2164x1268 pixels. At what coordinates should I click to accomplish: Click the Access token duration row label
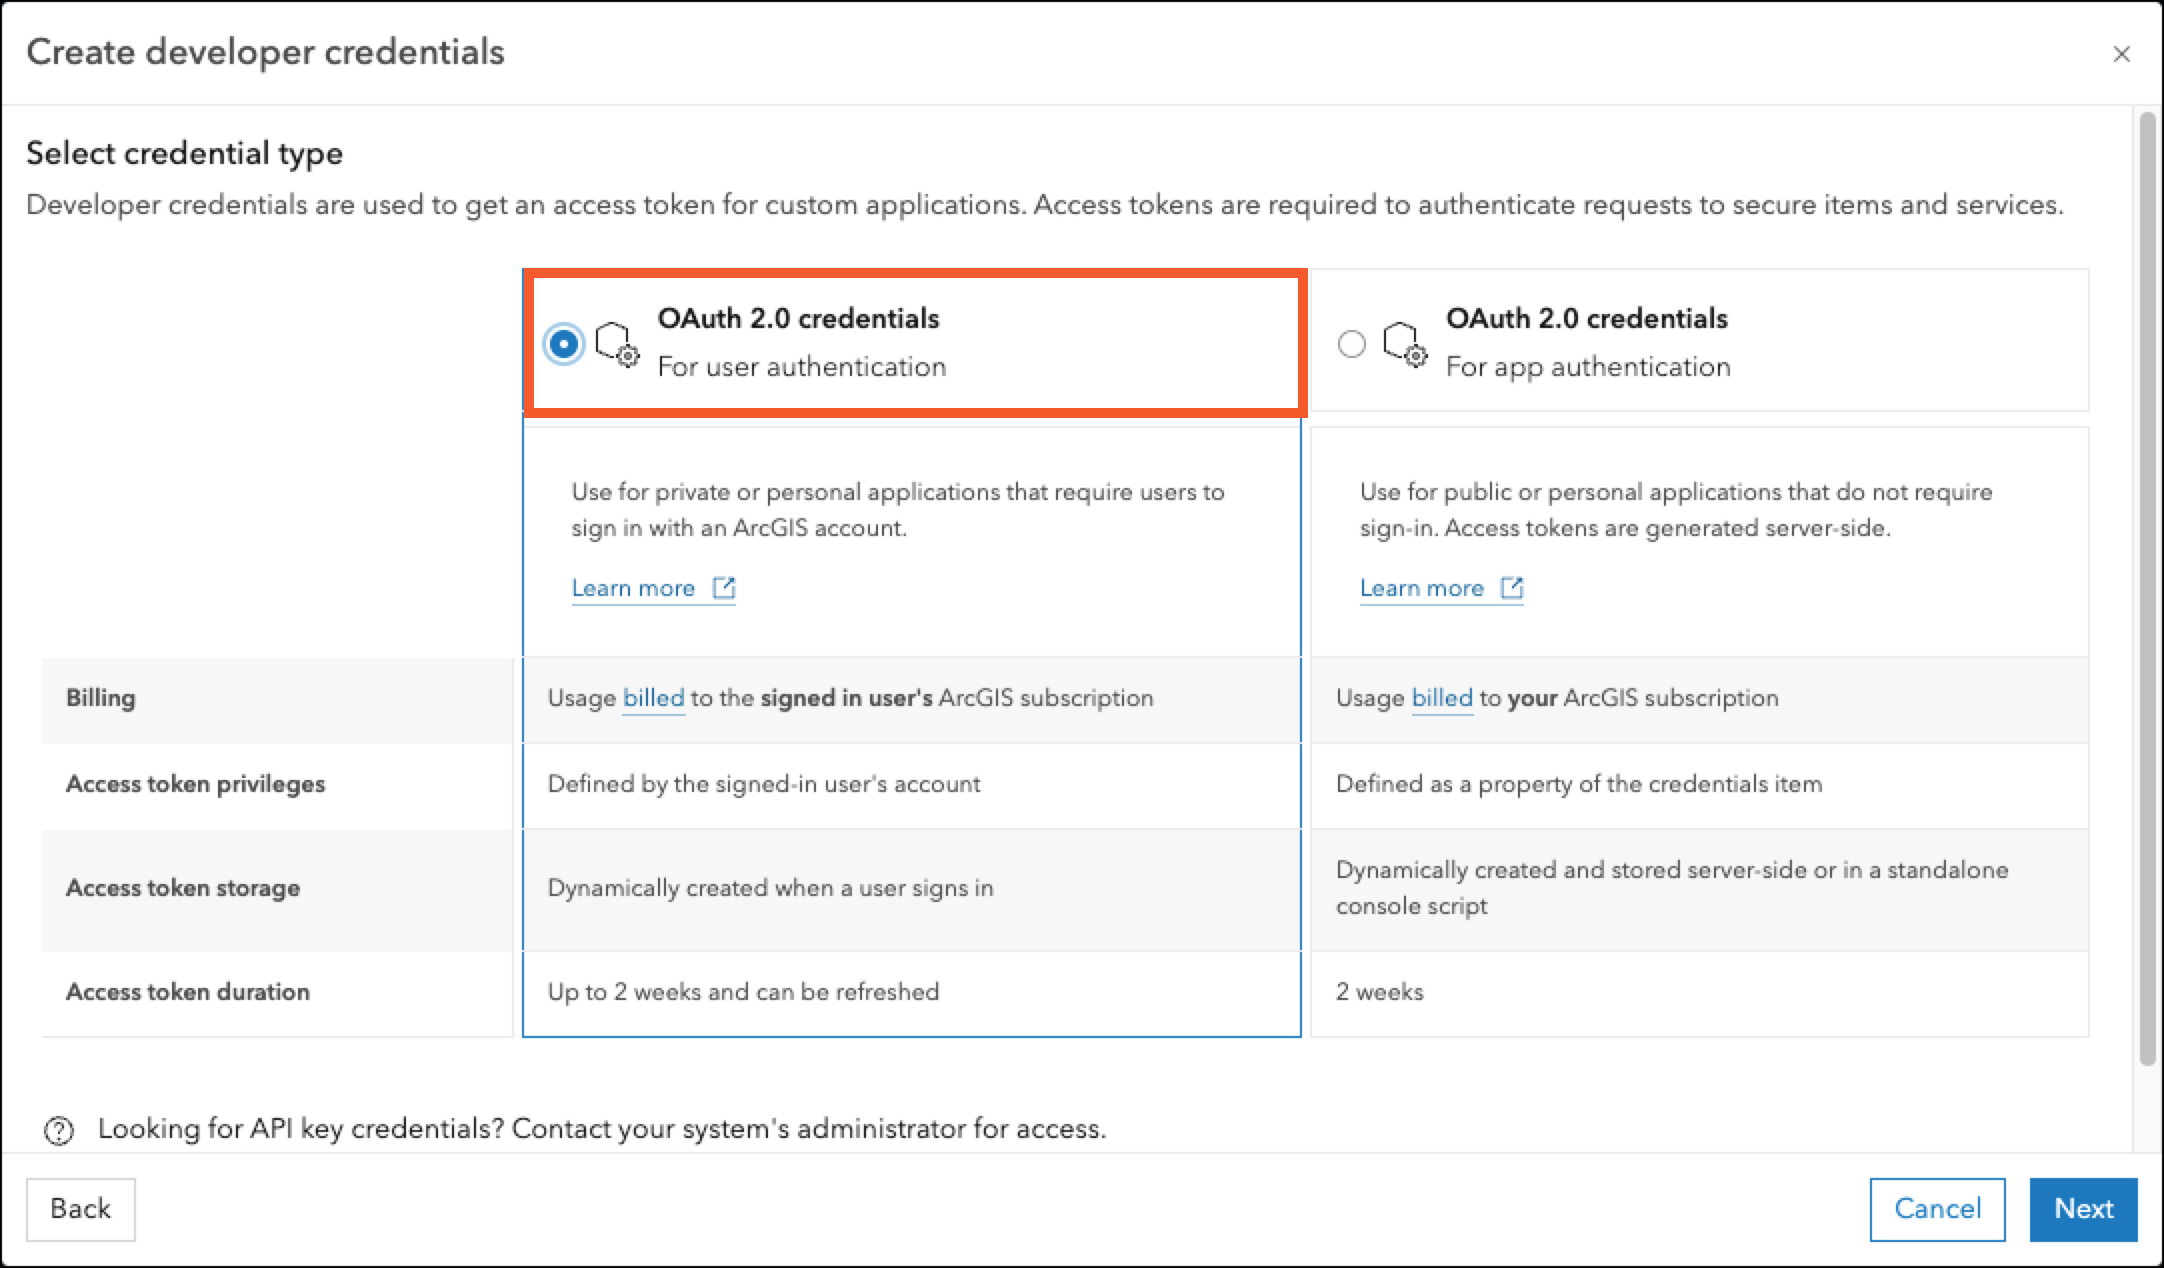[188, 992]
